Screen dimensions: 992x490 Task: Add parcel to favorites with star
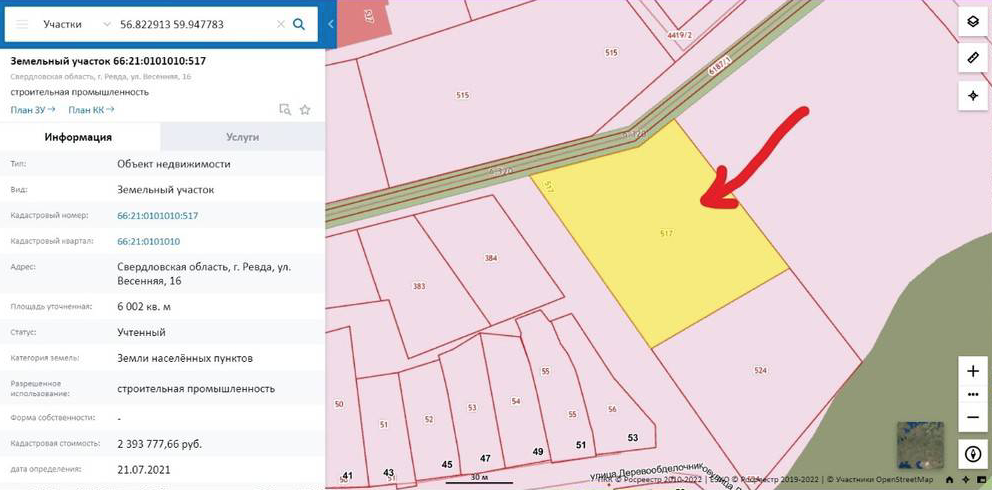tap(305, 109)
